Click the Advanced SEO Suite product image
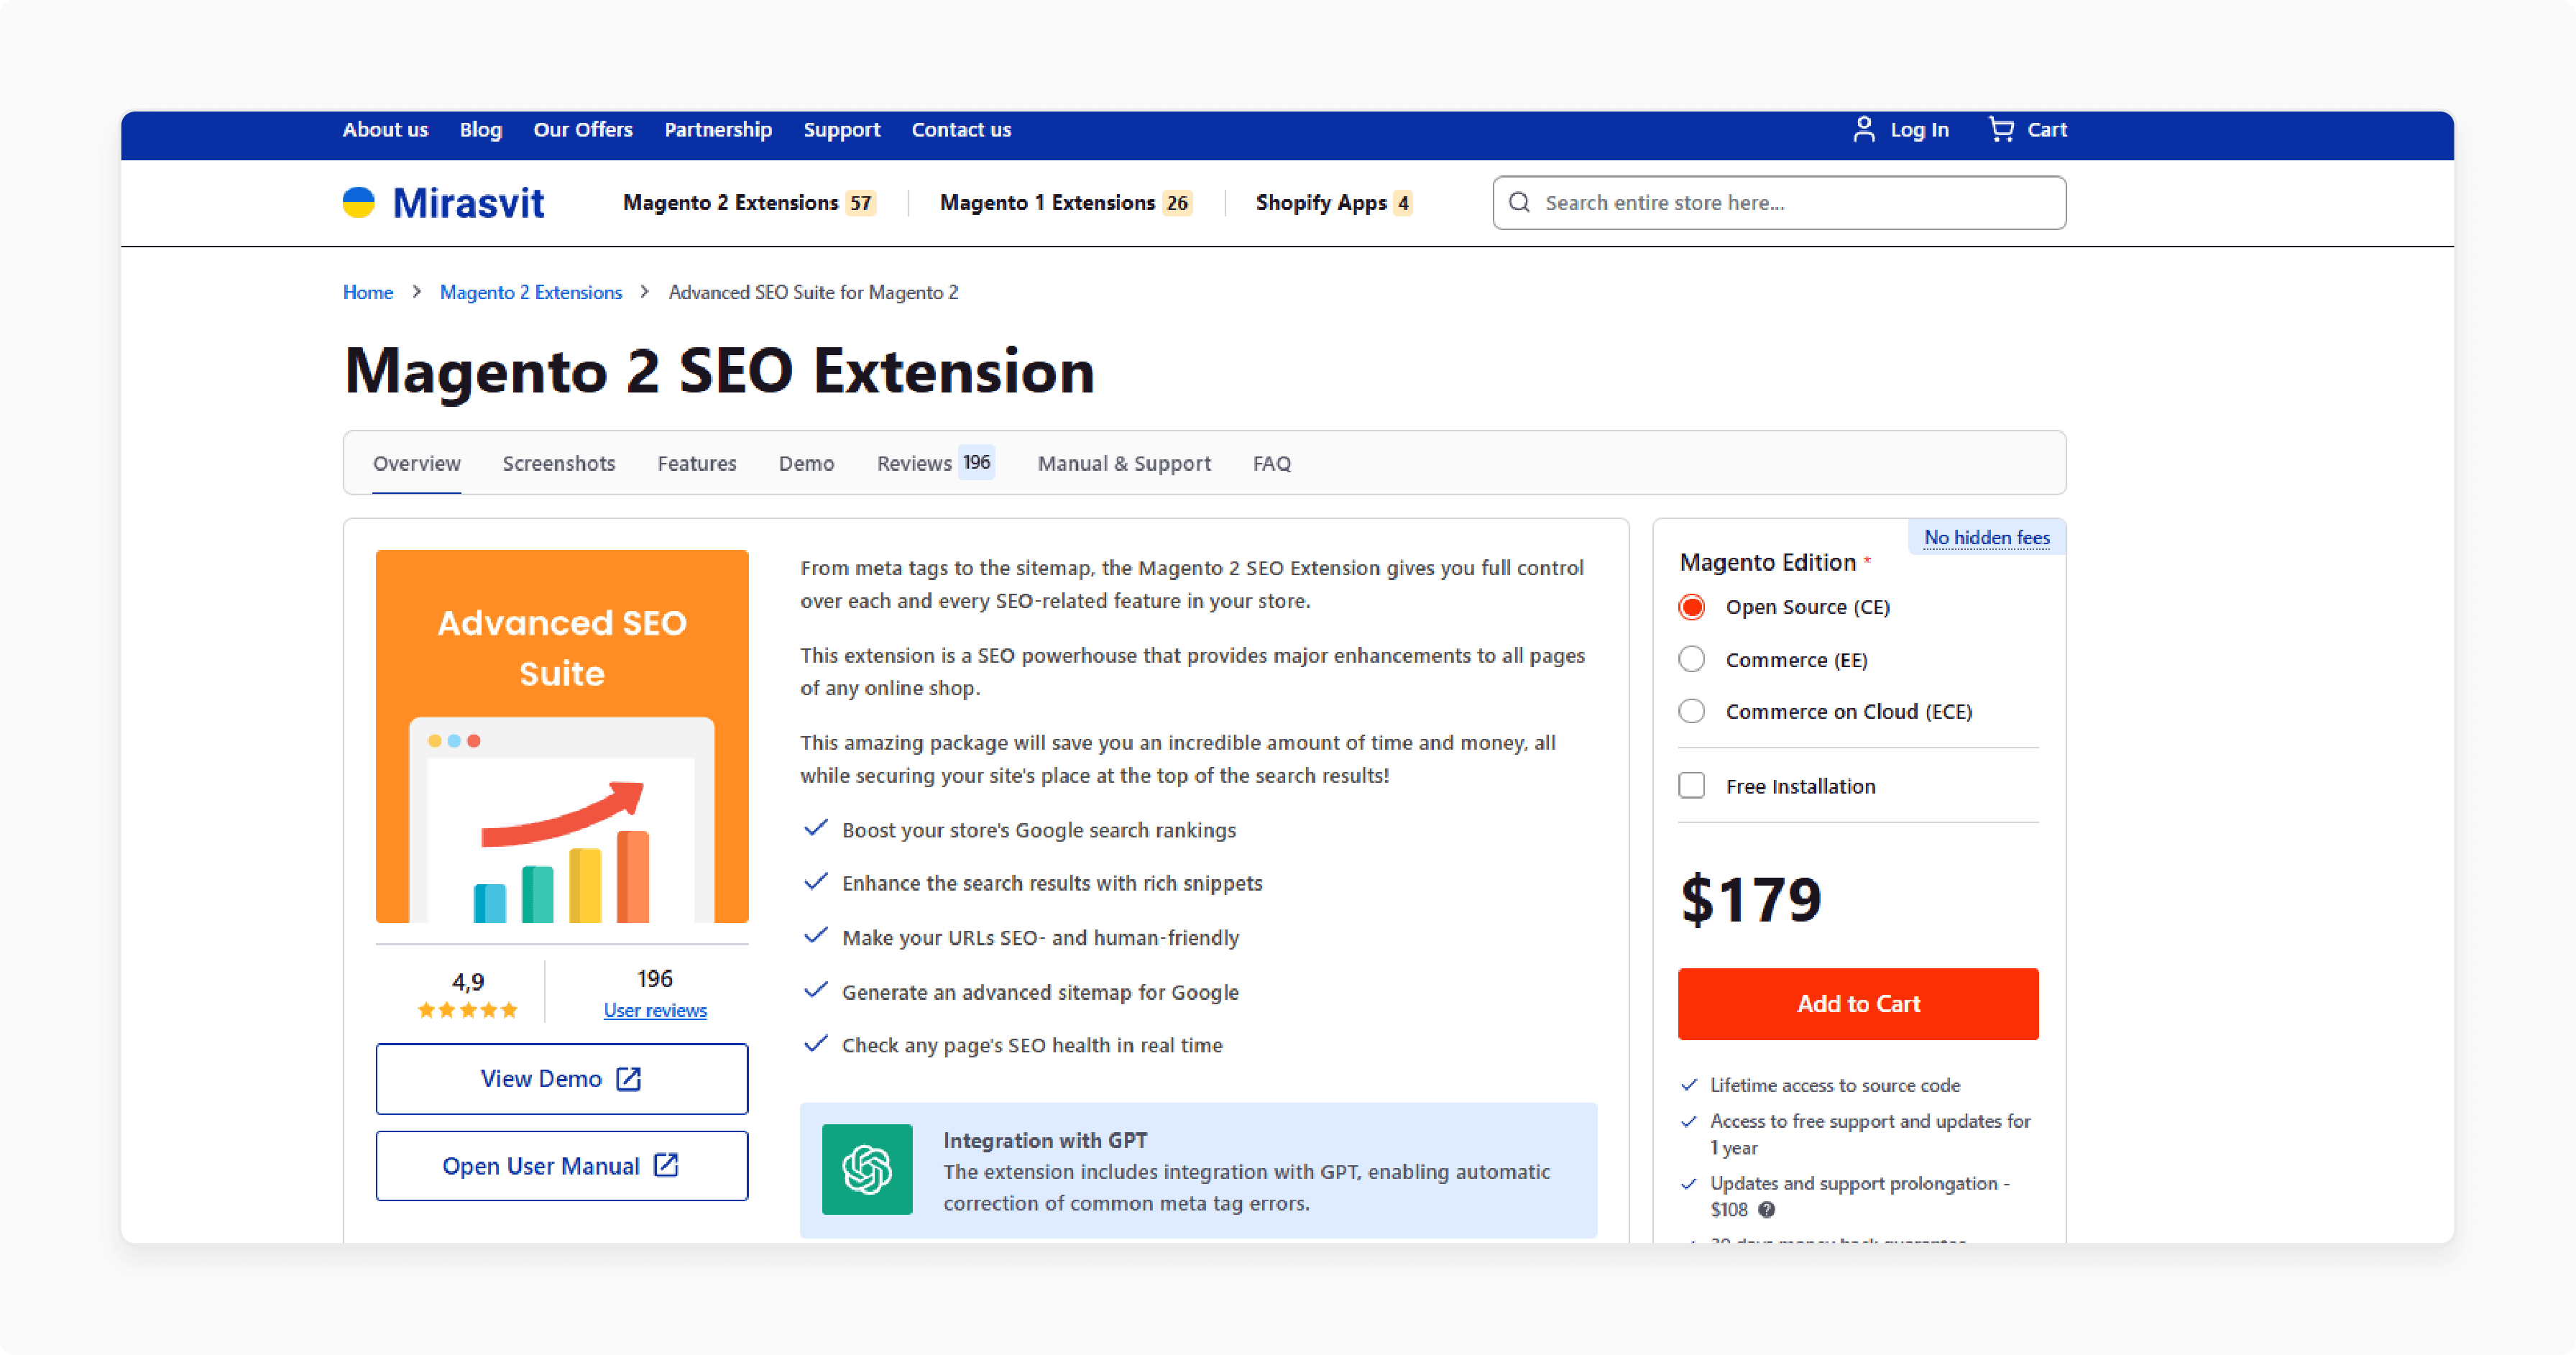This screenshot has width=2576, height=1355. coord(562,736)
